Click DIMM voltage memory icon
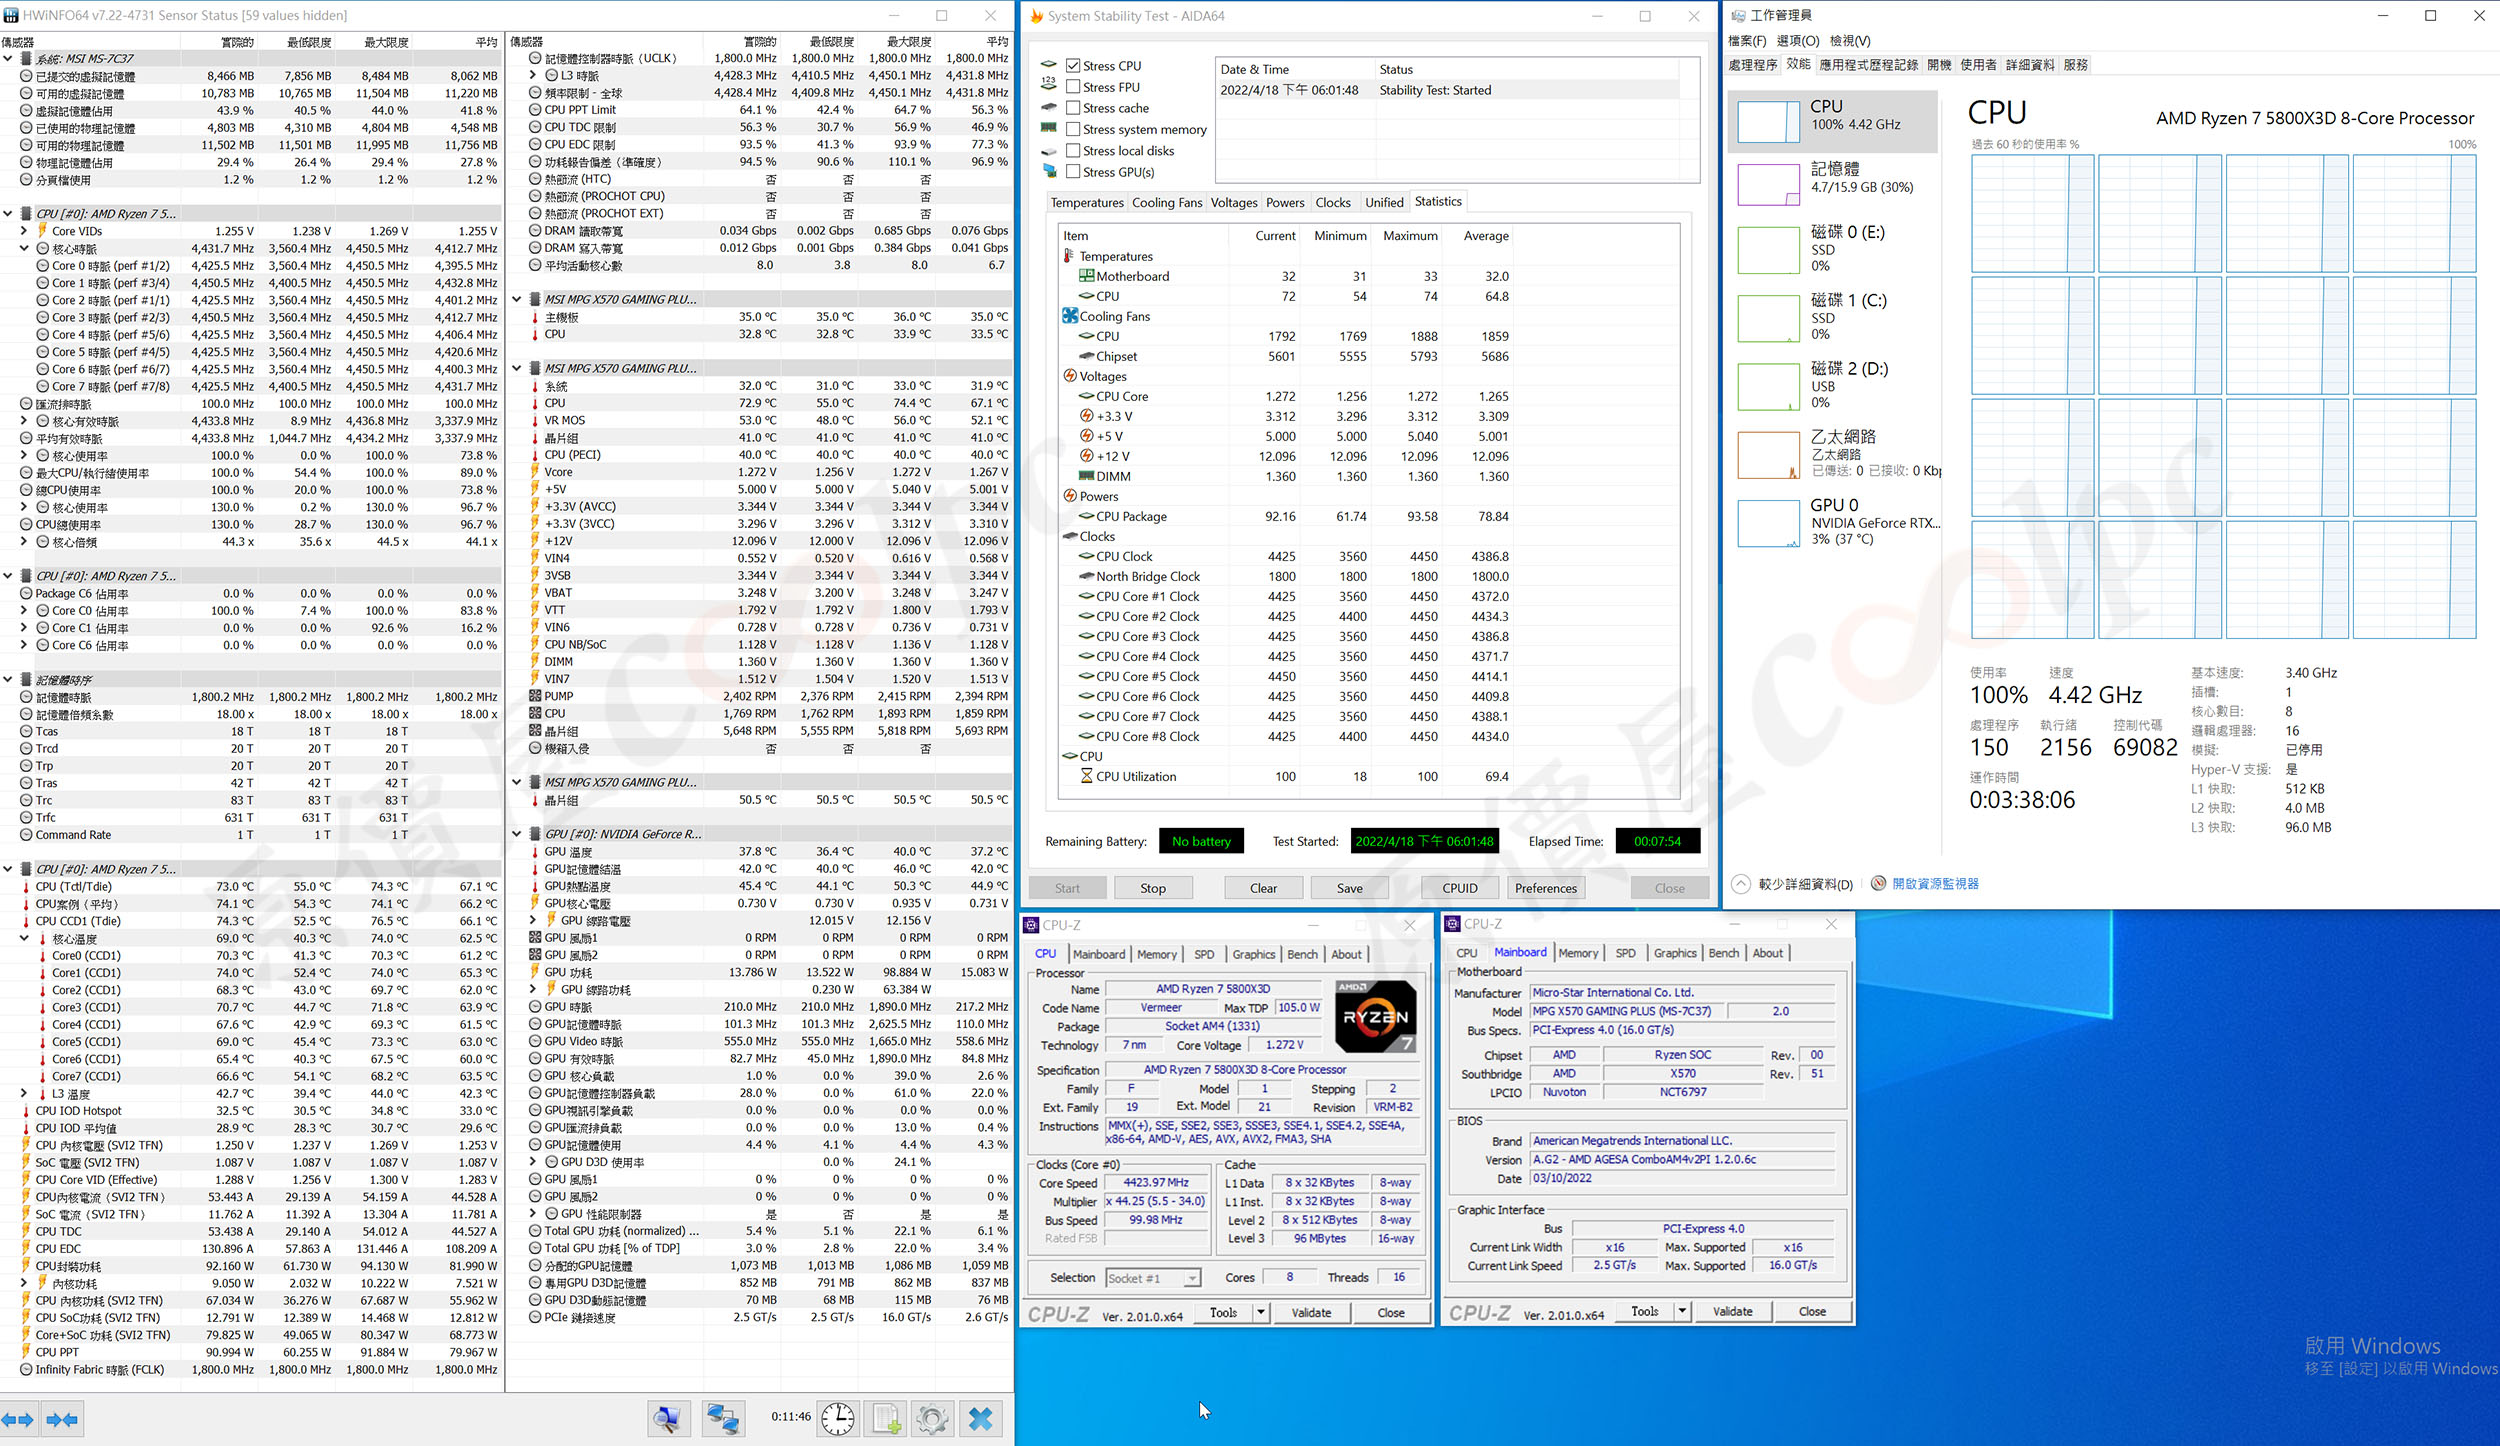Screen dimensions: 2500x1446 click(1086, 476)
